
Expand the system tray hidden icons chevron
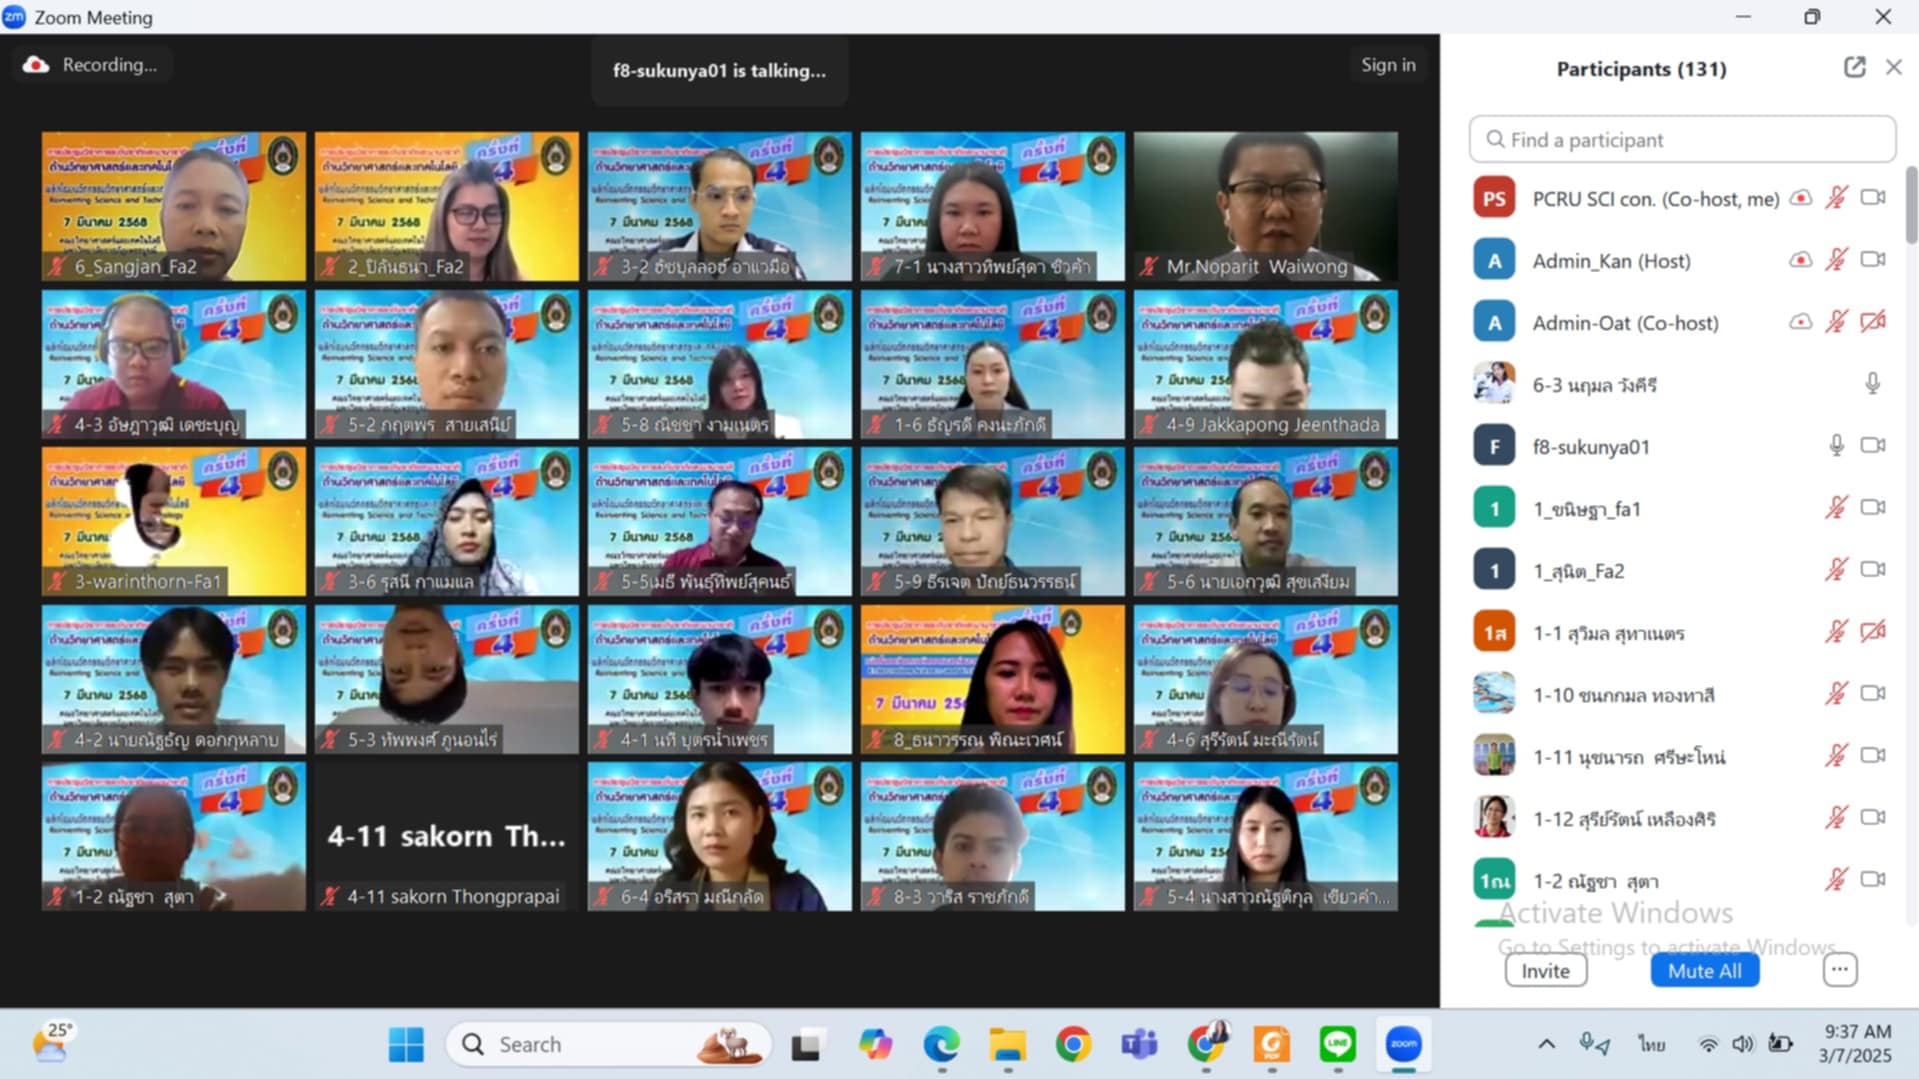(x=1546, y=1044)
